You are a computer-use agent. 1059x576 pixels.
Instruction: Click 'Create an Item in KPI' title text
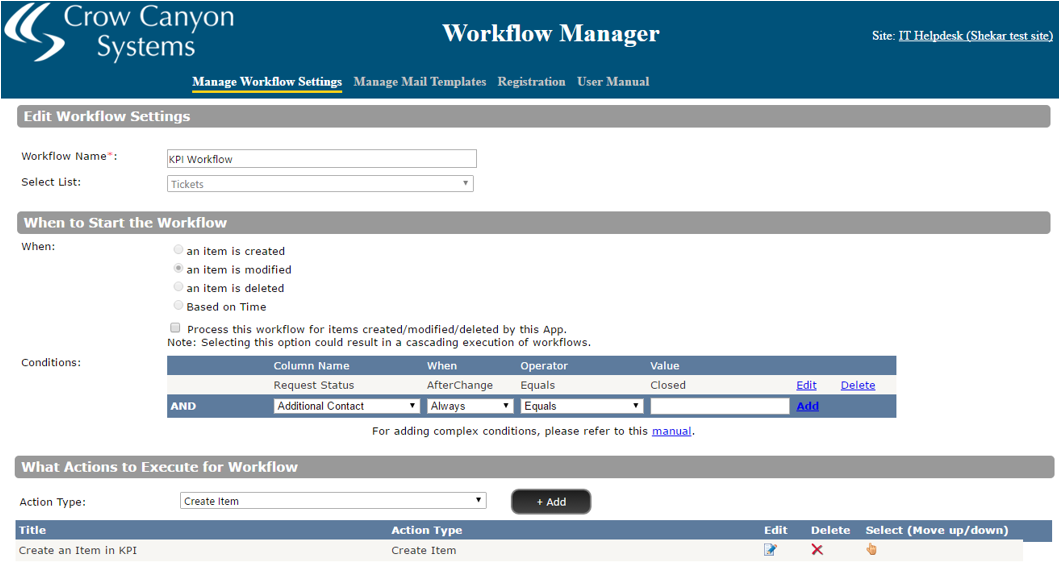point(78,550)
